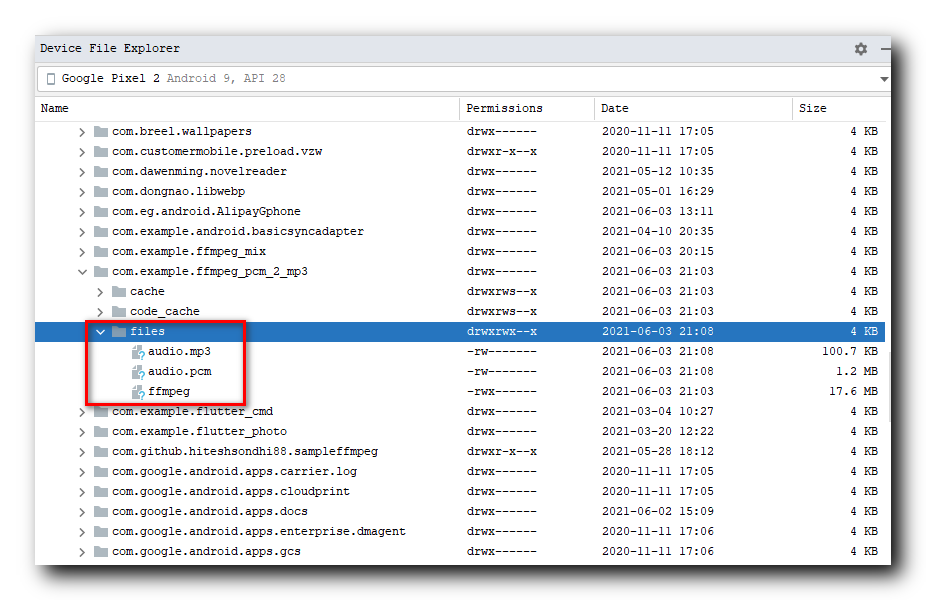Open the Device File Explorer gear settings
Viewport: 926px width, 600px height.
coord(860,49)
